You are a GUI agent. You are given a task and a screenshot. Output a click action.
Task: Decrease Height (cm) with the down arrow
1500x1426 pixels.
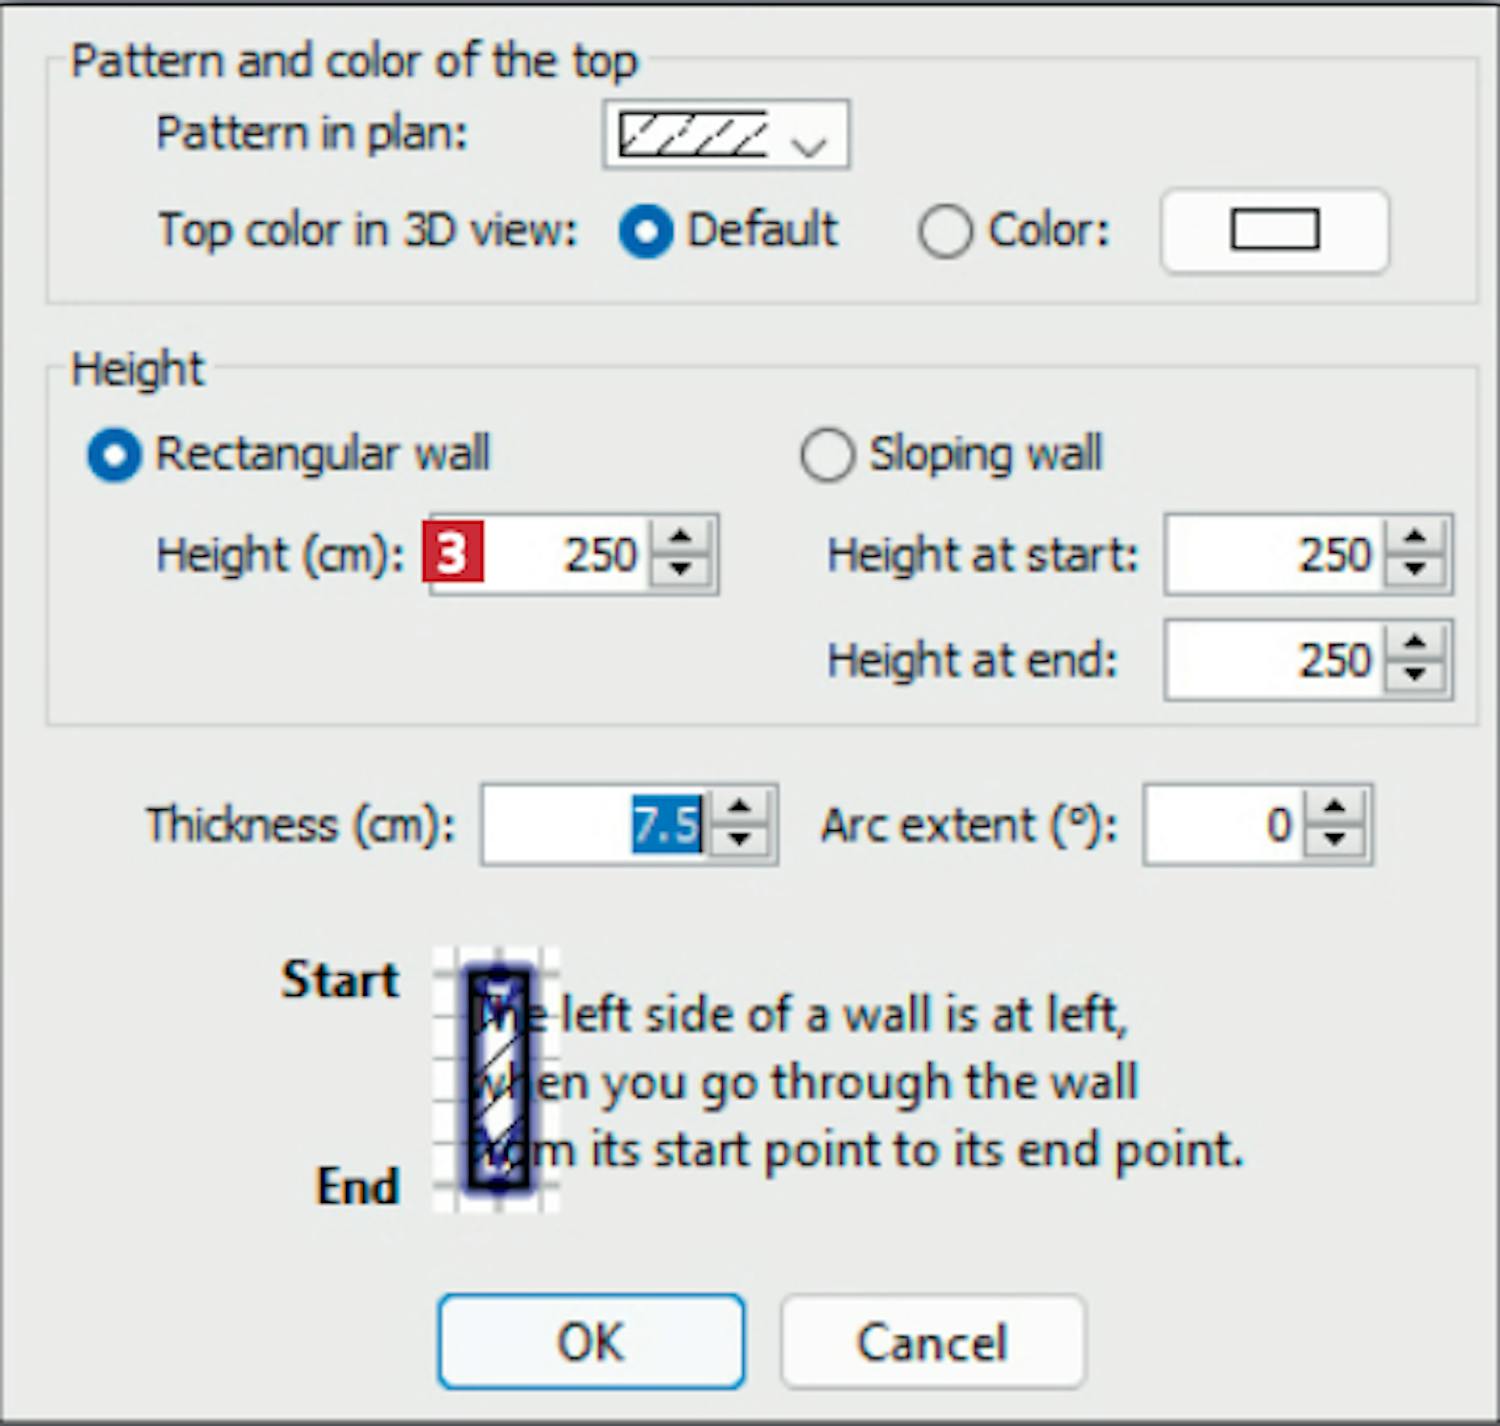coord(681,570)
